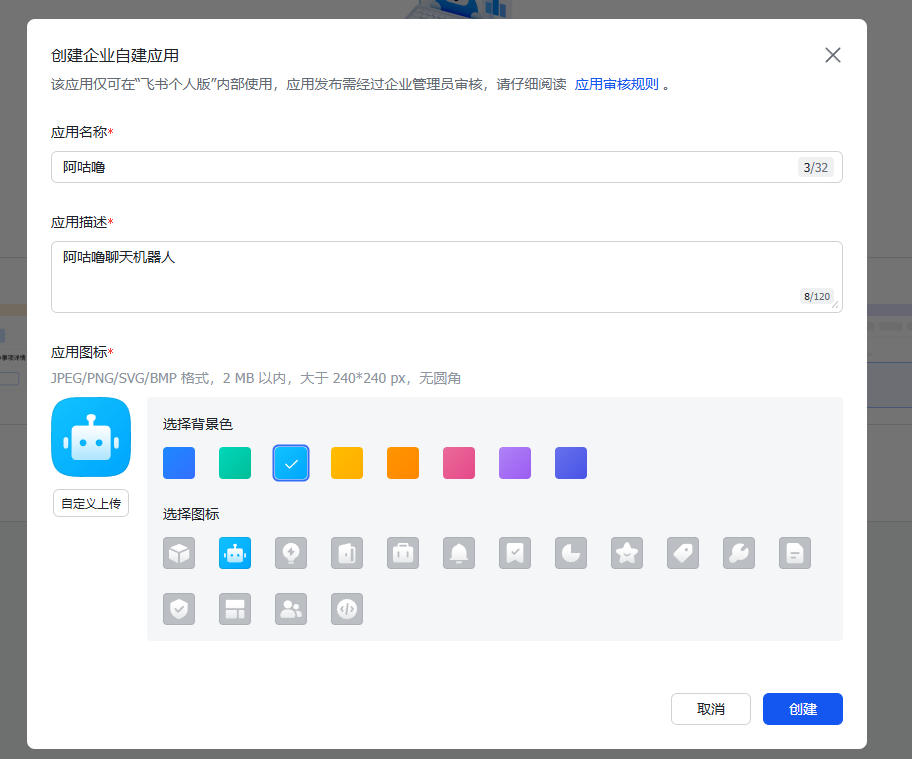This screenshot has height=759, width=912.
Task: Select the robot icon for the app
Action: click(235, 553)
